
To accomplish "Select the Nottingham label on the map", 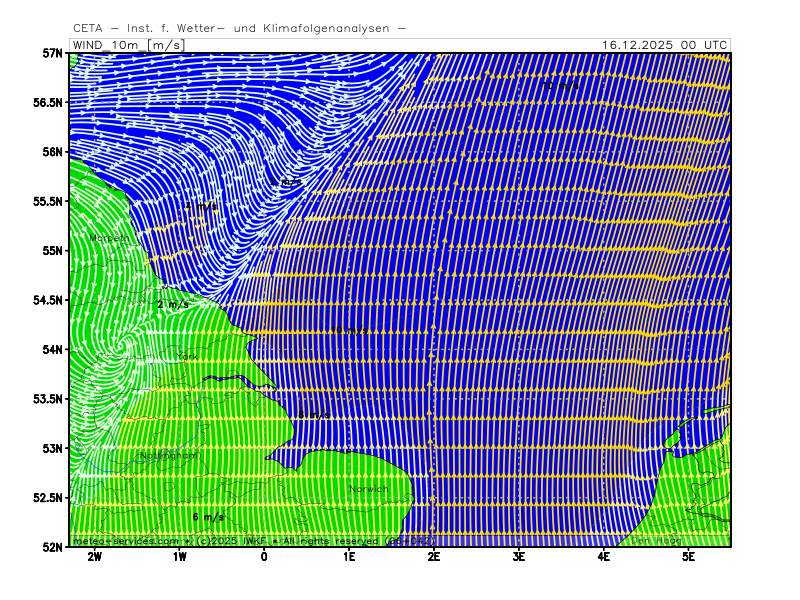I will coord(168,456).
